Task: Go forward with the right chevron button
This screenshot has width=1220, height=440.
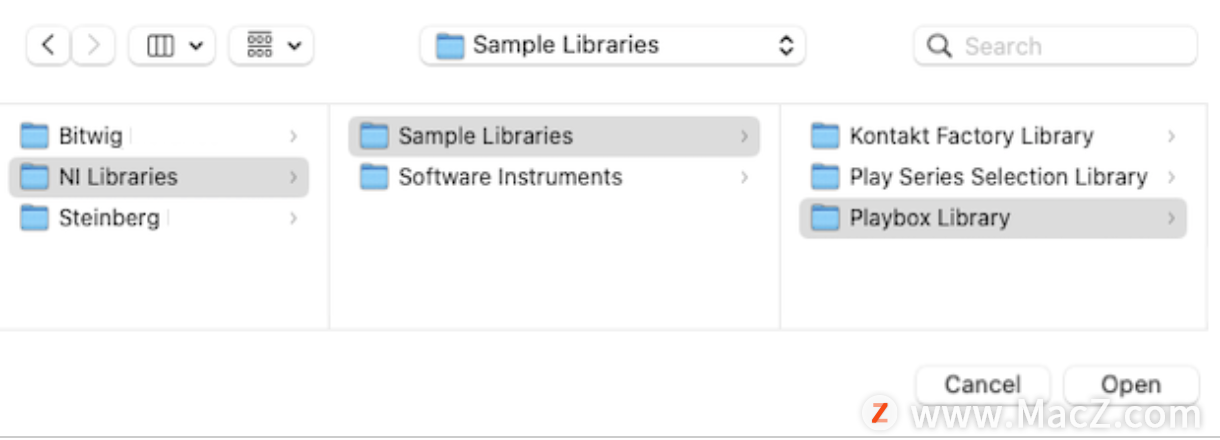Action: 93,46
